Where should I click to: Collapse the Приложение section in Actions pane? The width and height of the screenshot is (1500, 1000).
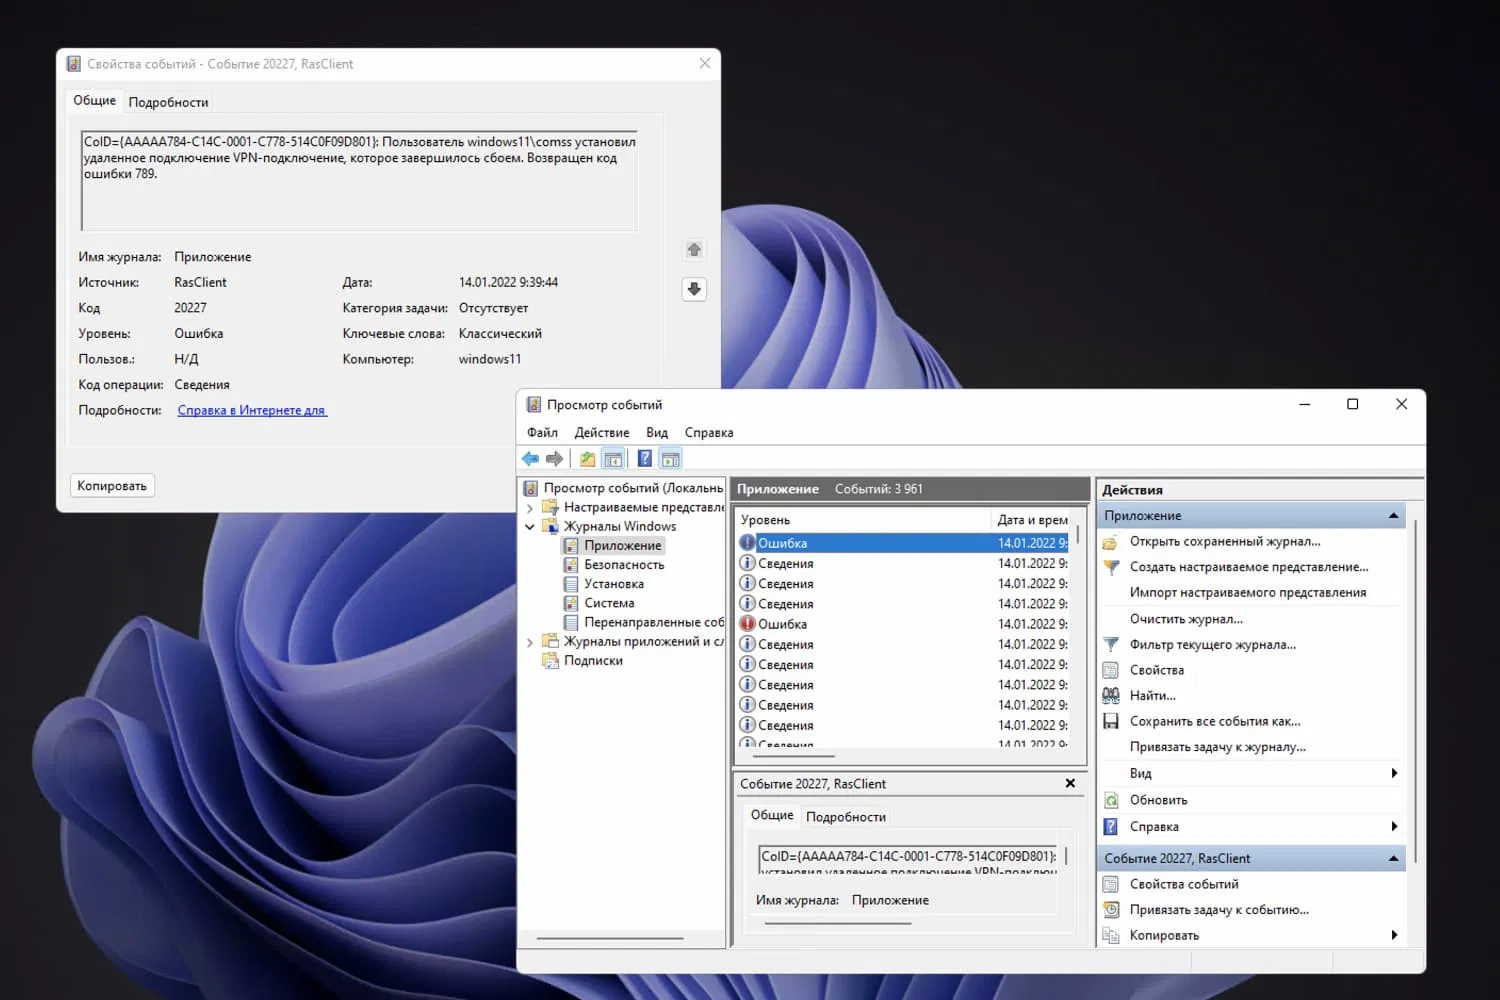coord(1393,516)
